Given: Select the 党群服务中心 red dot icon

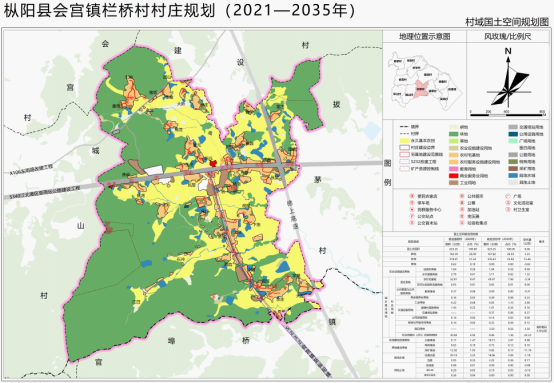Looking at the screenshot, I should click(411, 210).
